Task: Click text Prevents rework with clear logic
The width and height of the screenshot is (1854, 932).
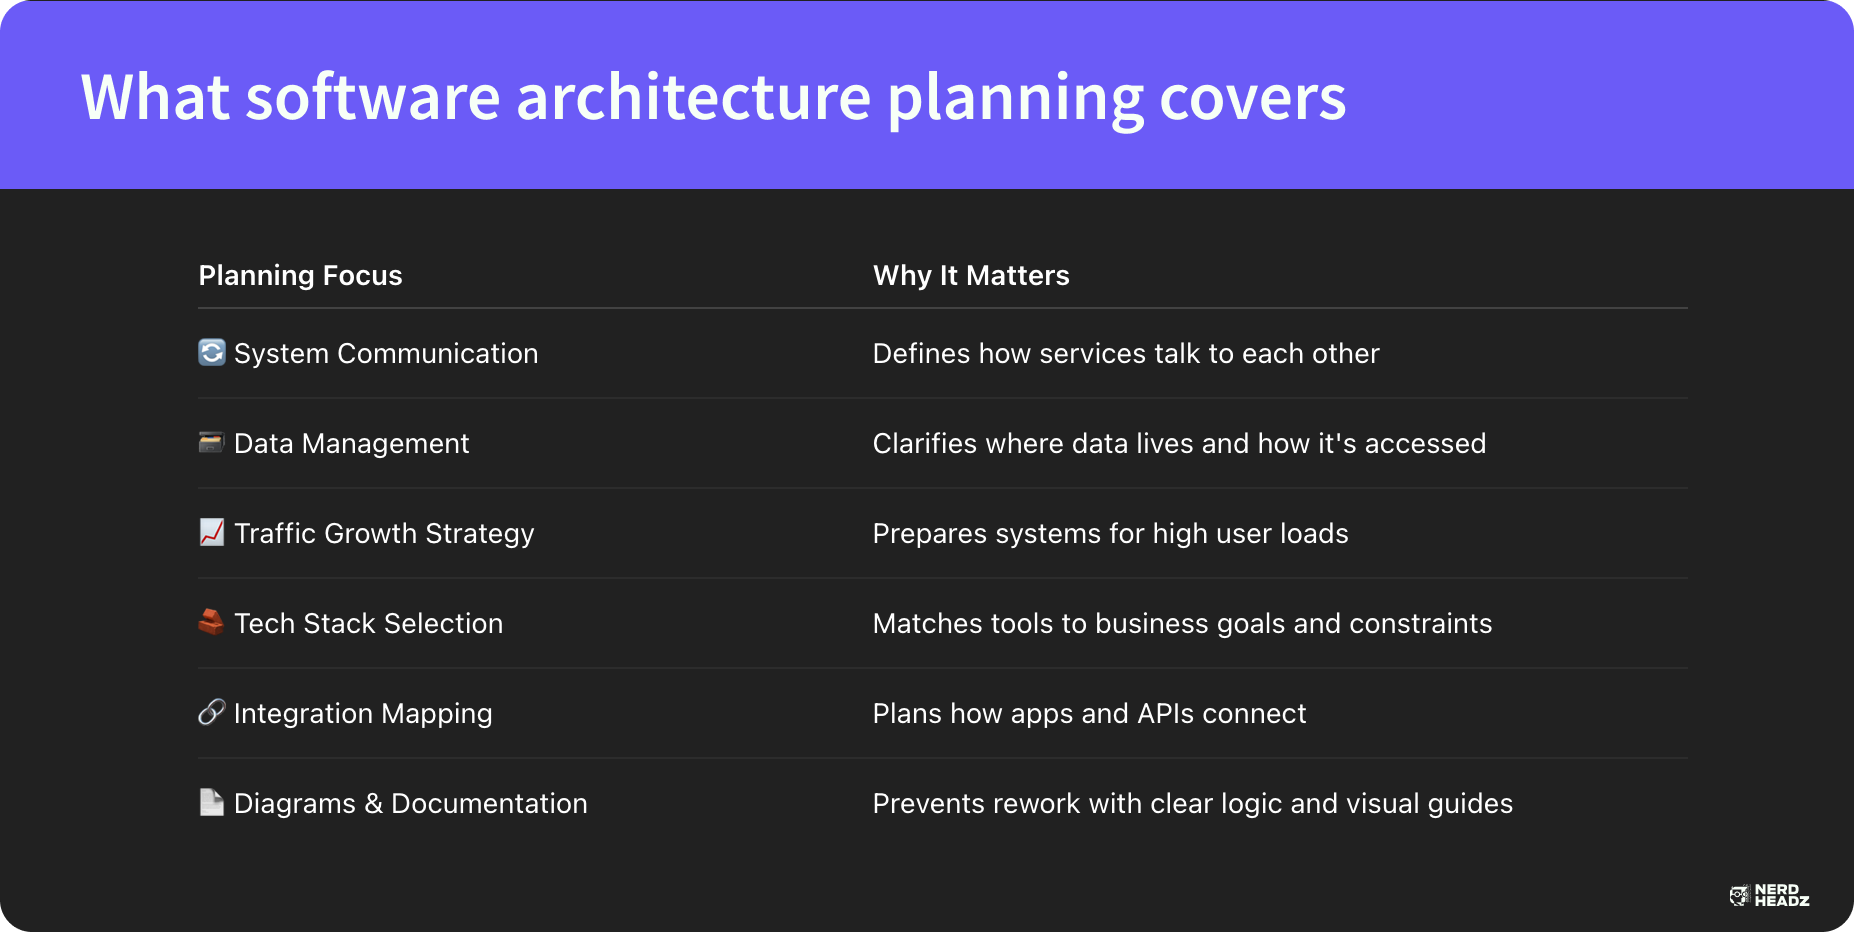Action: click(x=1077, y=804)
